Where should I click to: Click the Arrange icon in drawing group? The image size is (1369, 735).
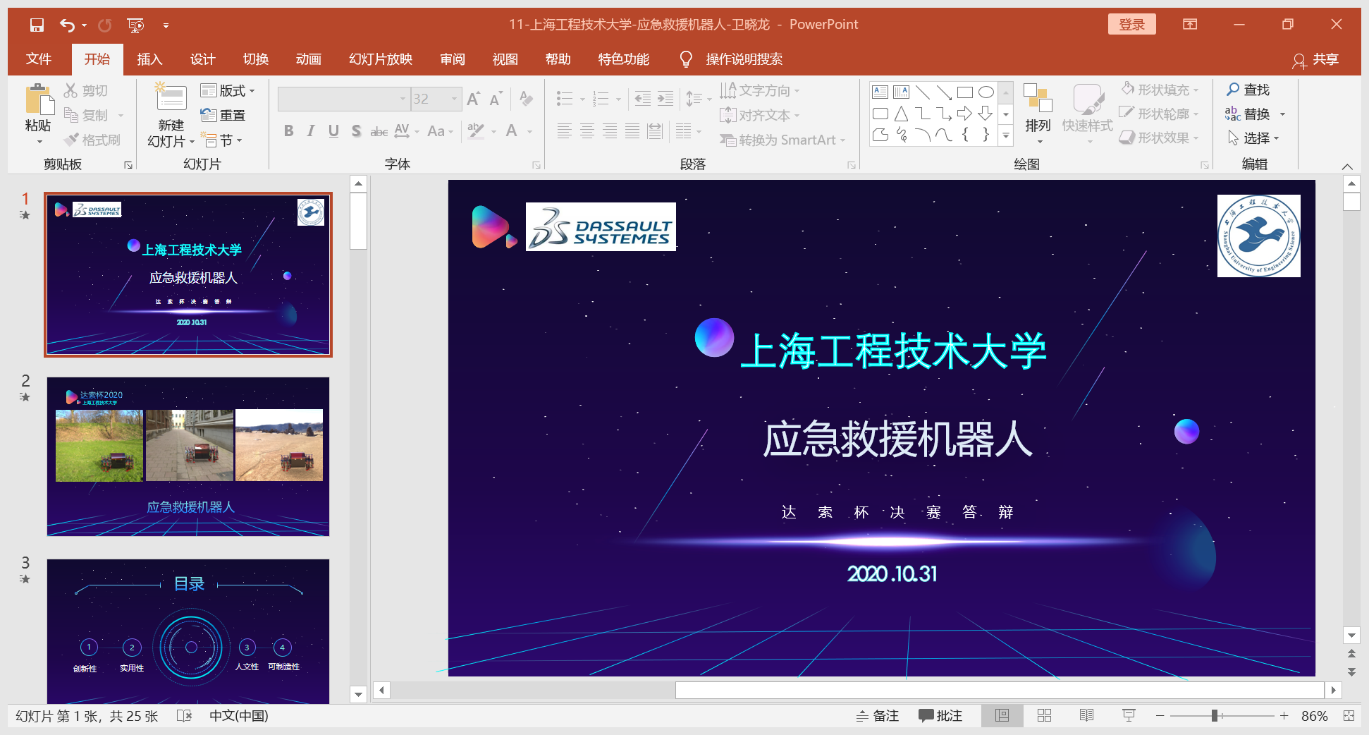tap(1038, 100)
